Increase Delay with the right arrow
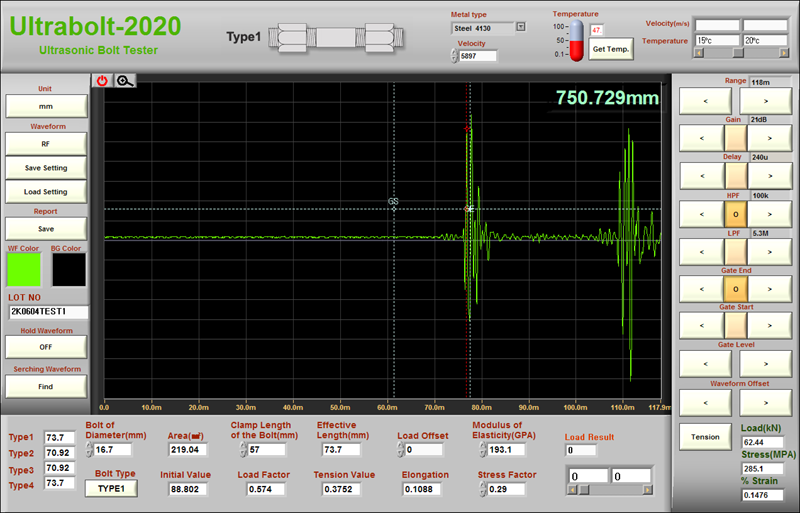 (769, 176)
